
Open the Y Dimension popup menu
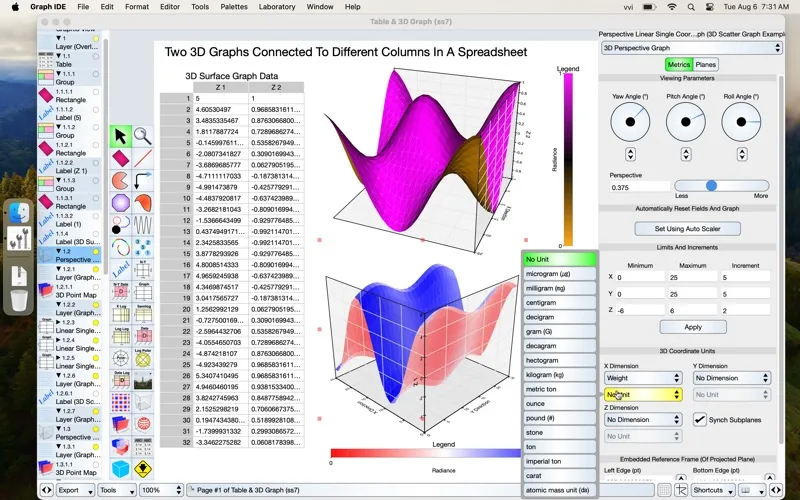(x=732, y=378)
